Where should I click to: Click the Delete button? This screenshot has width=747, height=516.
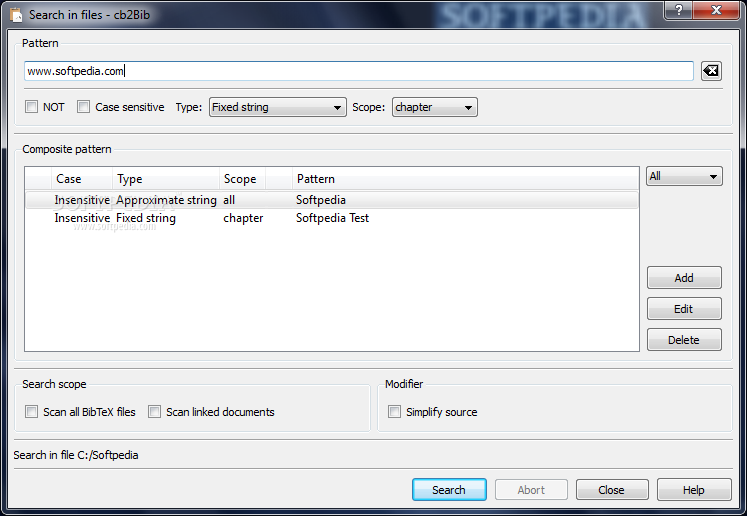(x=684, y=340)
